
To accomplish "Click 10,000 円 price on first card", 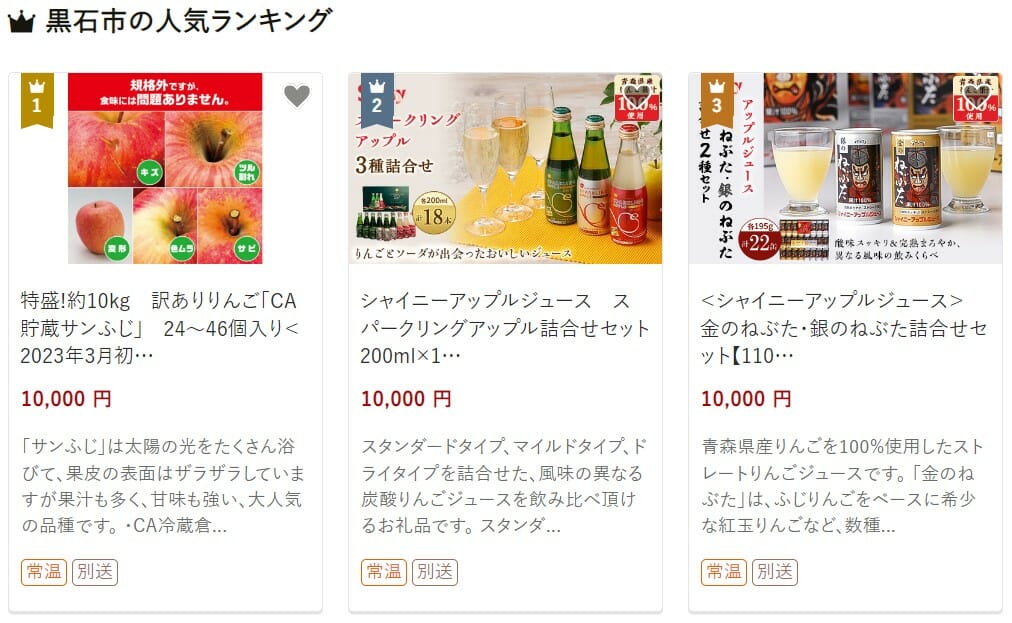I will pyautogui.click(x=66, y=399).
